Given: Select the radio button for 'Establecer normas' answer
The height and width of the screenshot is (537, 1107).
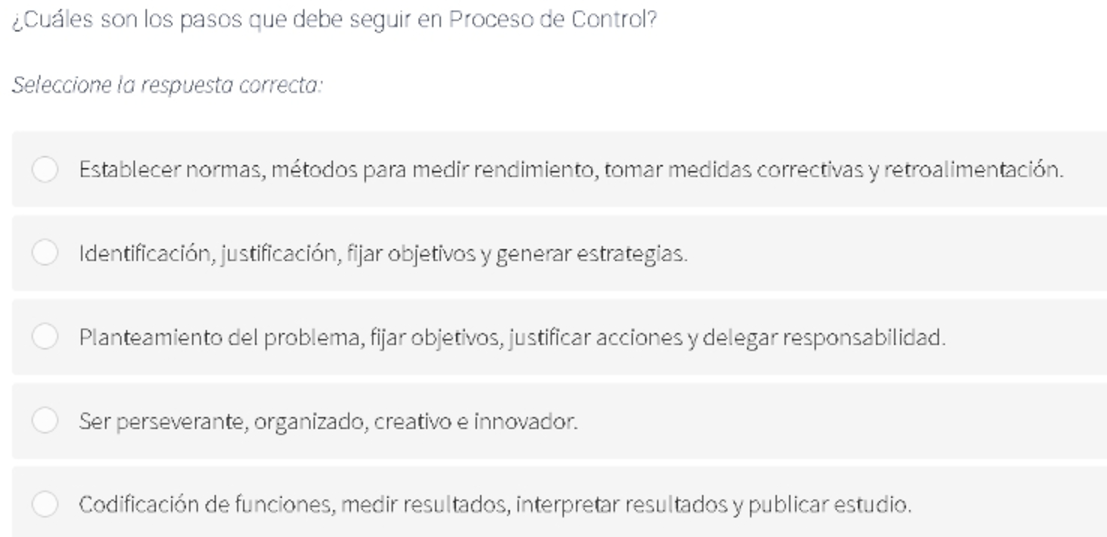Looking at the screenshot, I should pyautogui.click(x=44, y=169).
